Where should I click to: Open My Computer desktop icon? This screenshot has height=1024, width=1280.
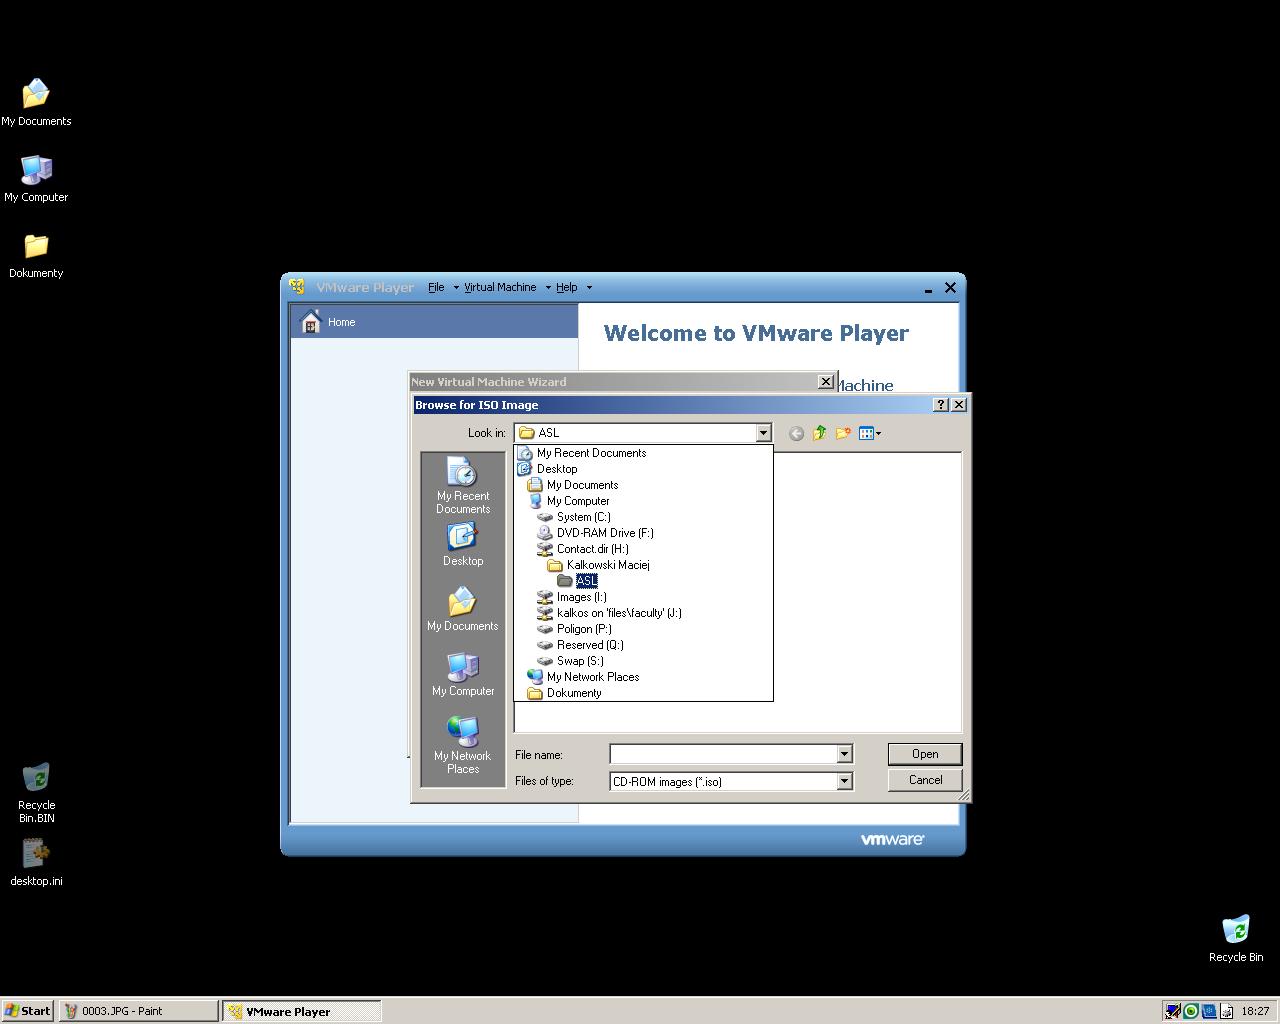point(36,179)
